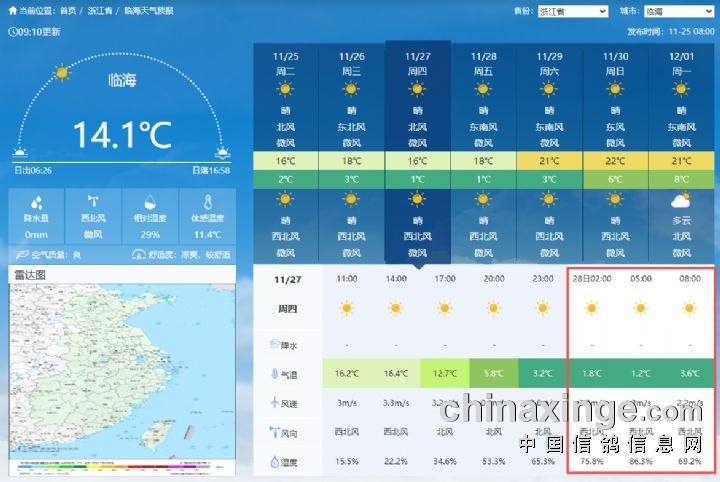Switch to the 12/01 周一 forecast tab
Image resolution: width=720 pixels, height=482 pixels.
pos(681,64)
